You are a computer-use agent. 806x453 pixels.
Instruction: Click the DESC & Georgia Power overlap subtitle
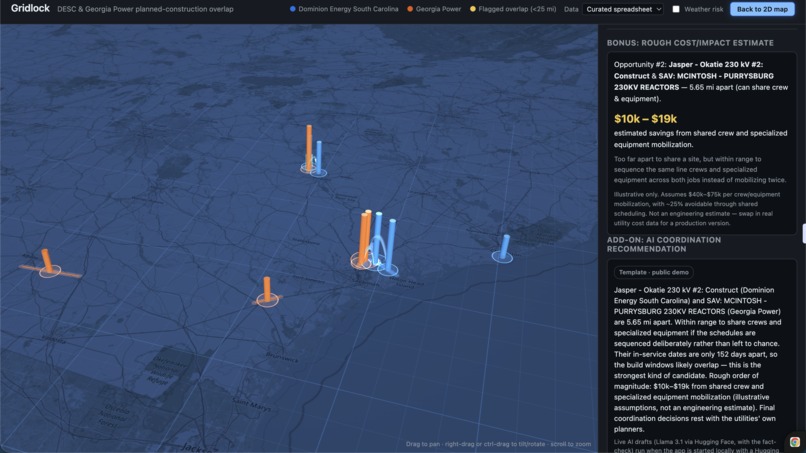pyautogui.click(x=145, y=9)
